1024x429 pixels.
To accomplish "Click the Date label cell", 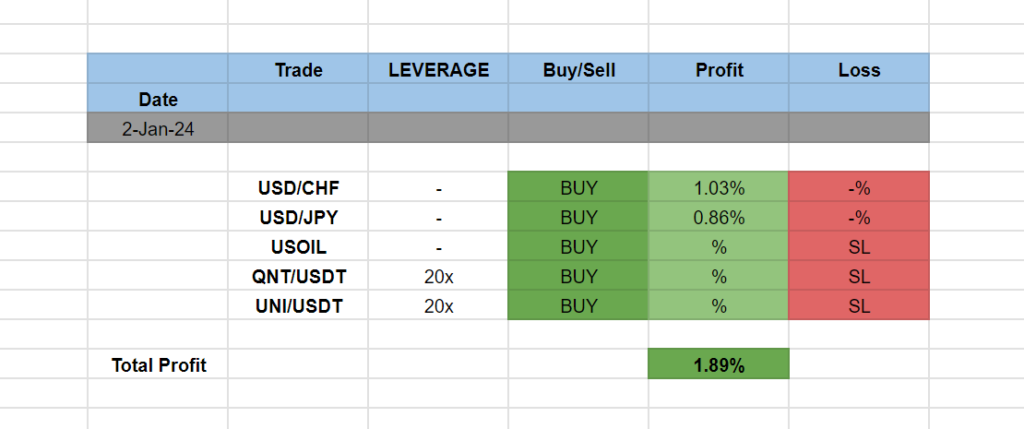I will [x=158, y=99].
